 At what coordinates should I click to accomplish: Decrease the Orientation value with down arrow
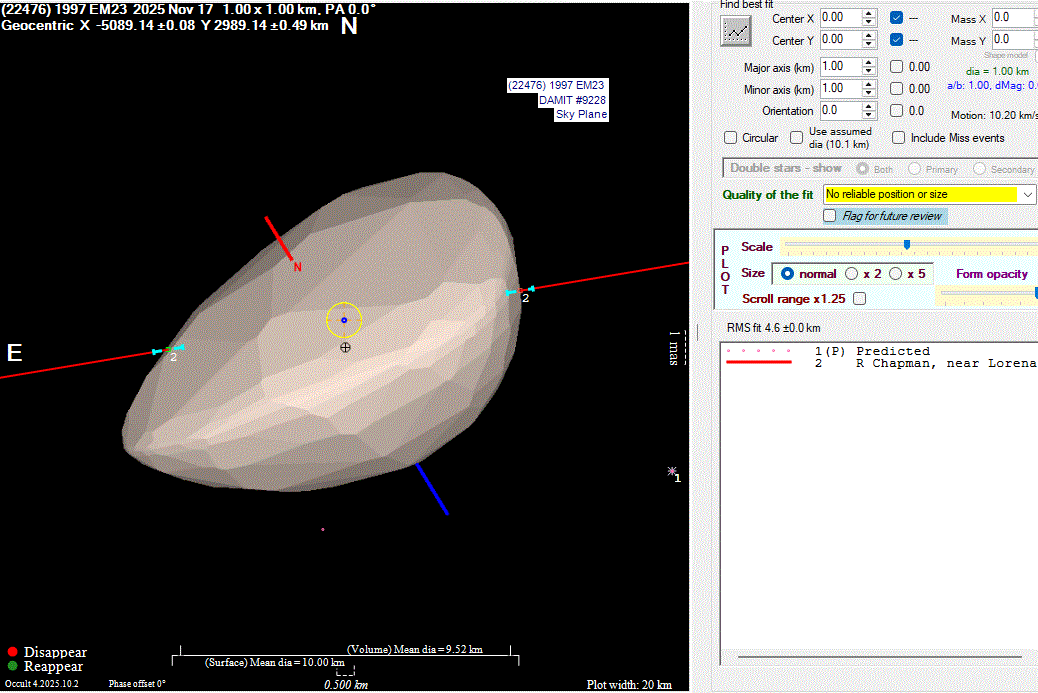point(869,115)
